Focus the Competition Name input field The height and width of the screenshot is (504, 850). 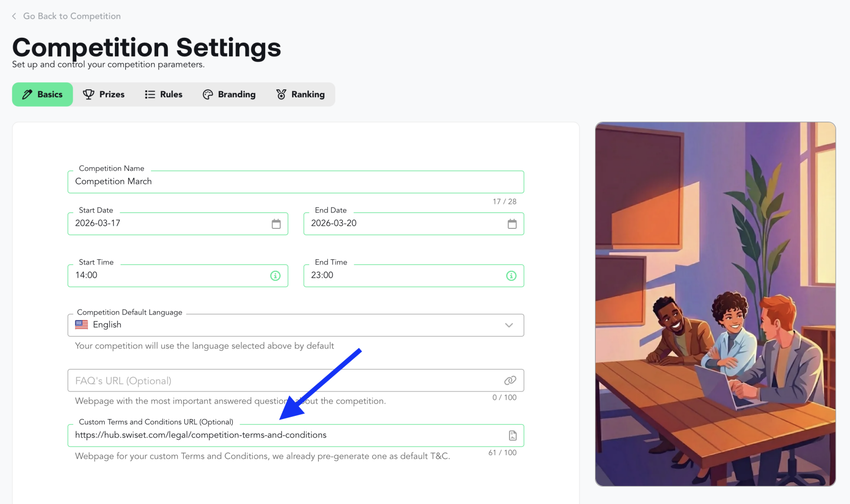tap(296, 182)
